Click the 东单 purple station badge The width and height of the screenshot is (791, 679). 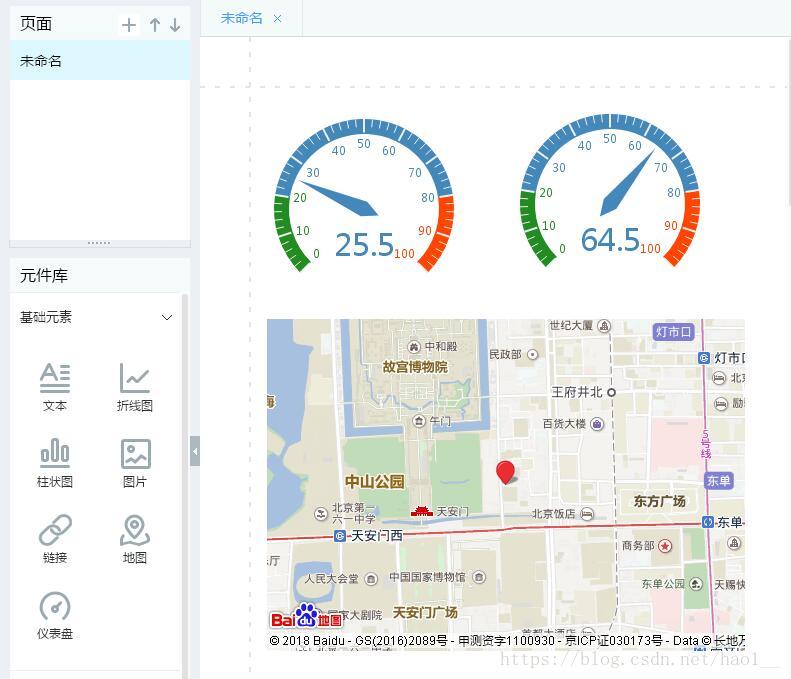pyautogui.click(x=718, y=481)
